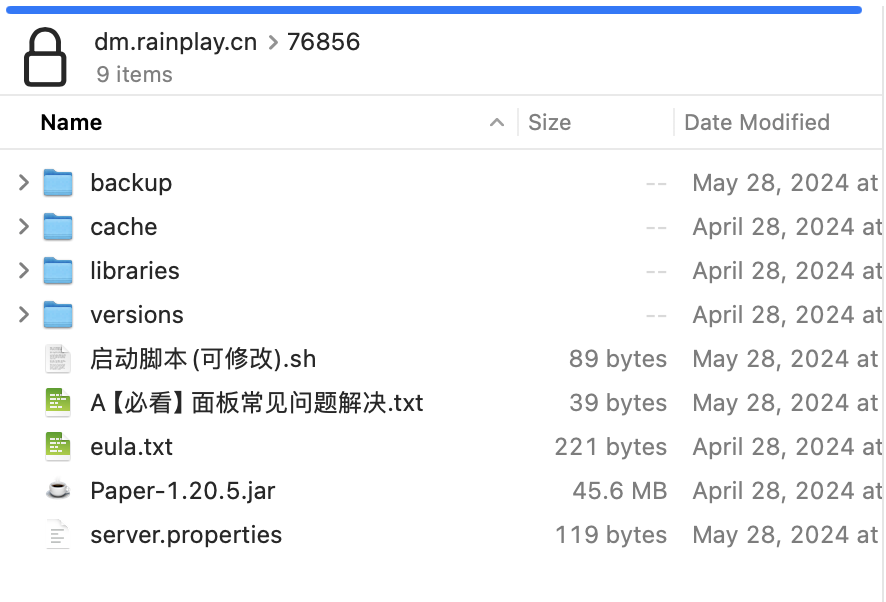
Task: Click the server.properties file icon
Action: coord(58,534)
